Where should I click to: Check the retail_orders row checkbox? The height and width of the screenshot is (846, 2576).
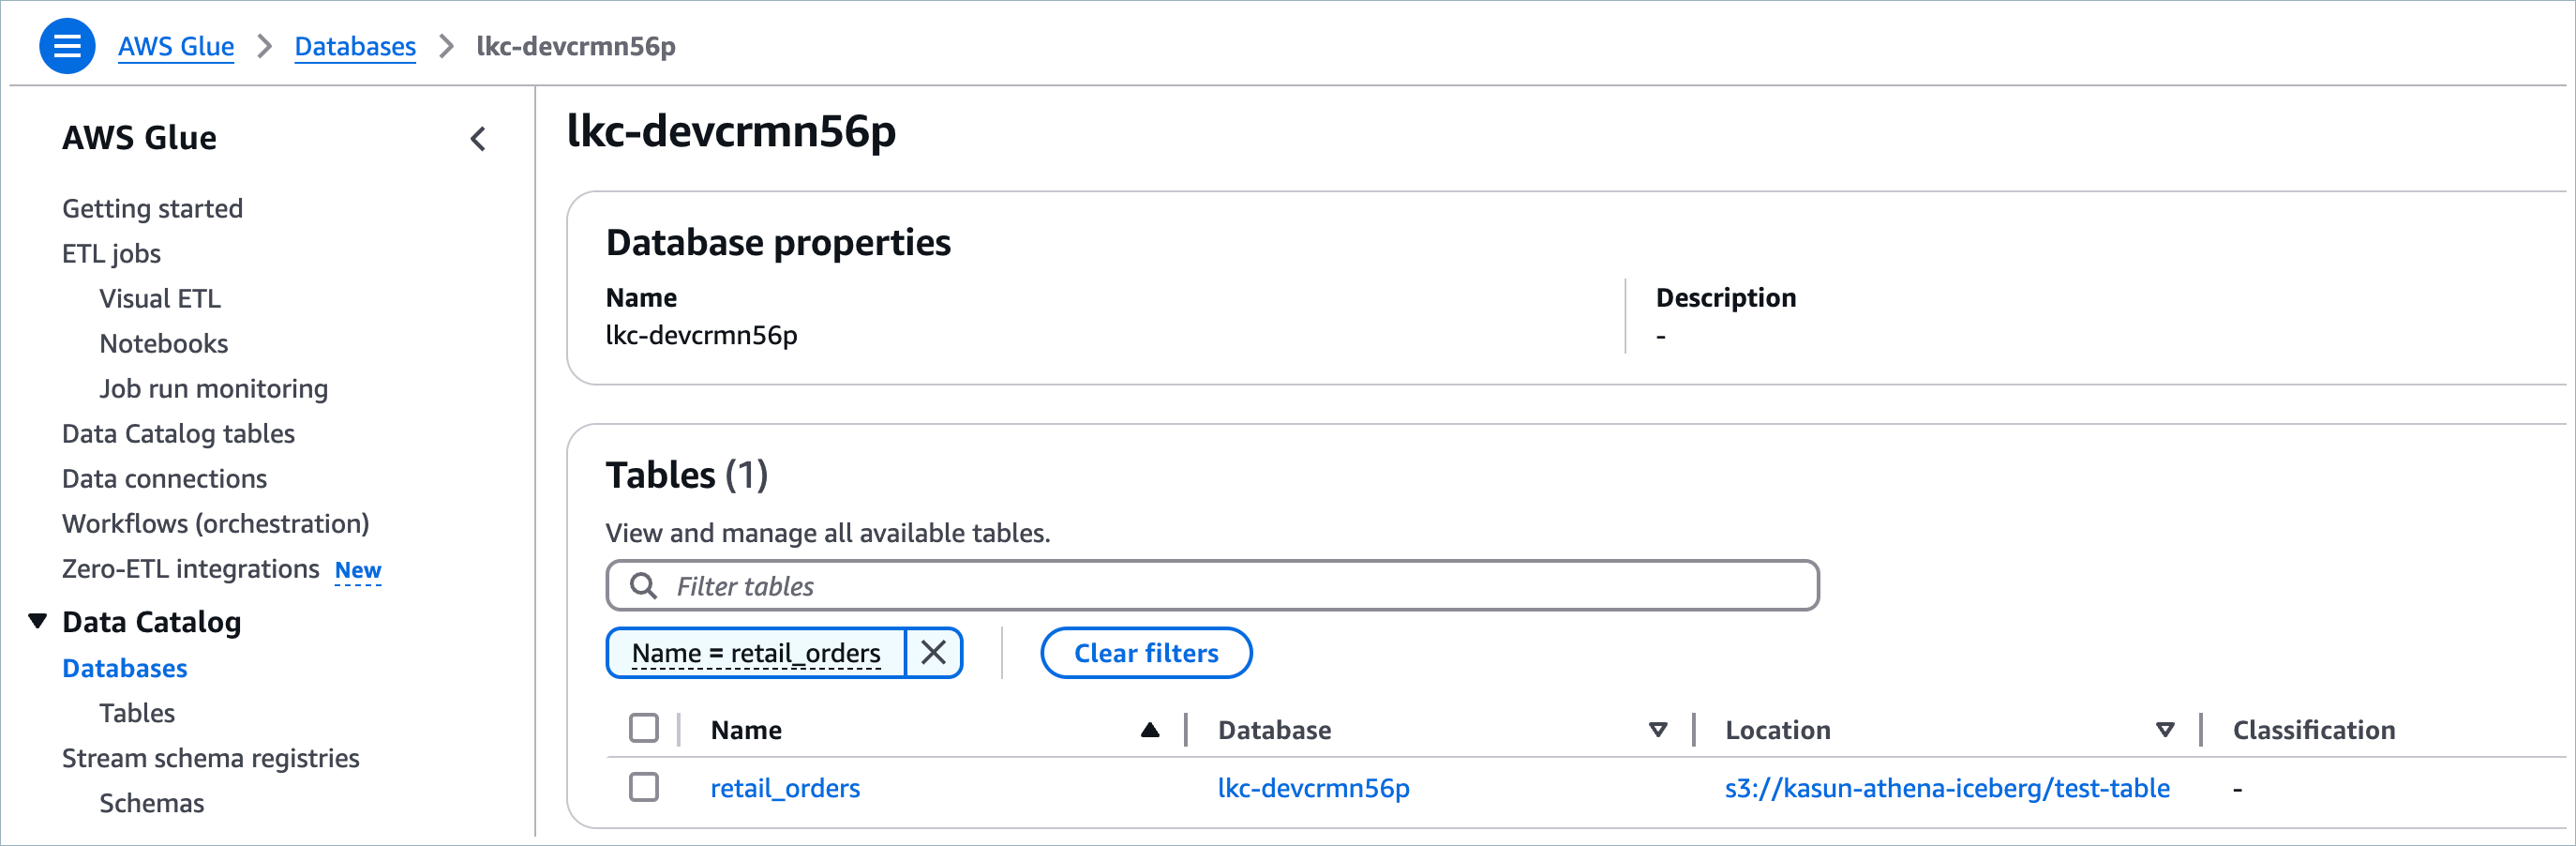643,787
